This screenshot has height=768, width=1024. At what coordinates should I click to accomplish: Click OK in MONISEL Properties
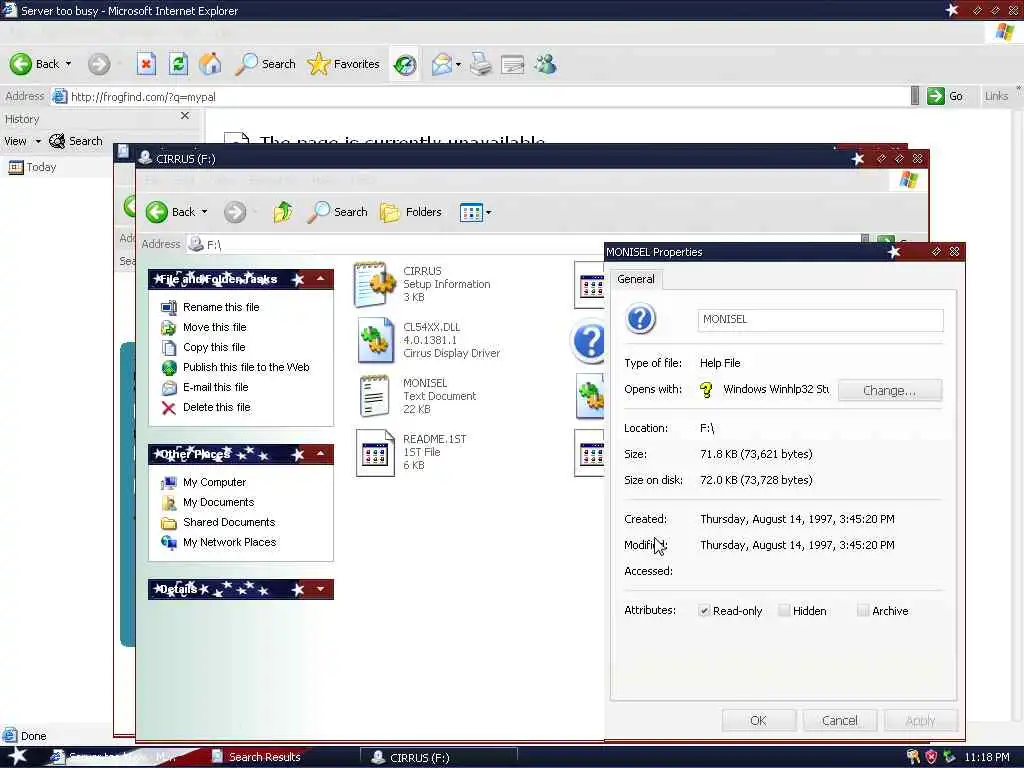tap(758, 720)
